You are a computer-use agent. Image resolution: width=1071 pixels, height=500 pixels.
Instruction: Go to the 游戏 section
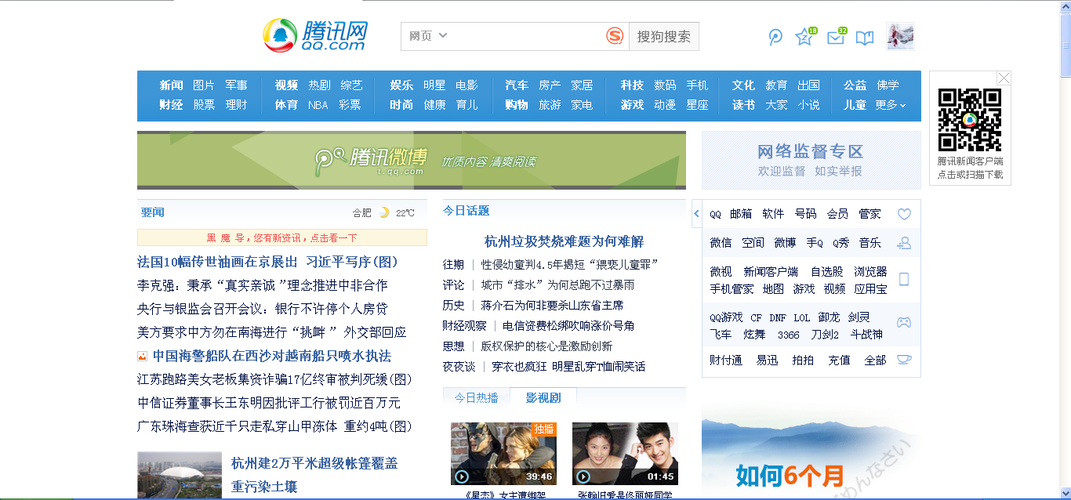point(632,105)
